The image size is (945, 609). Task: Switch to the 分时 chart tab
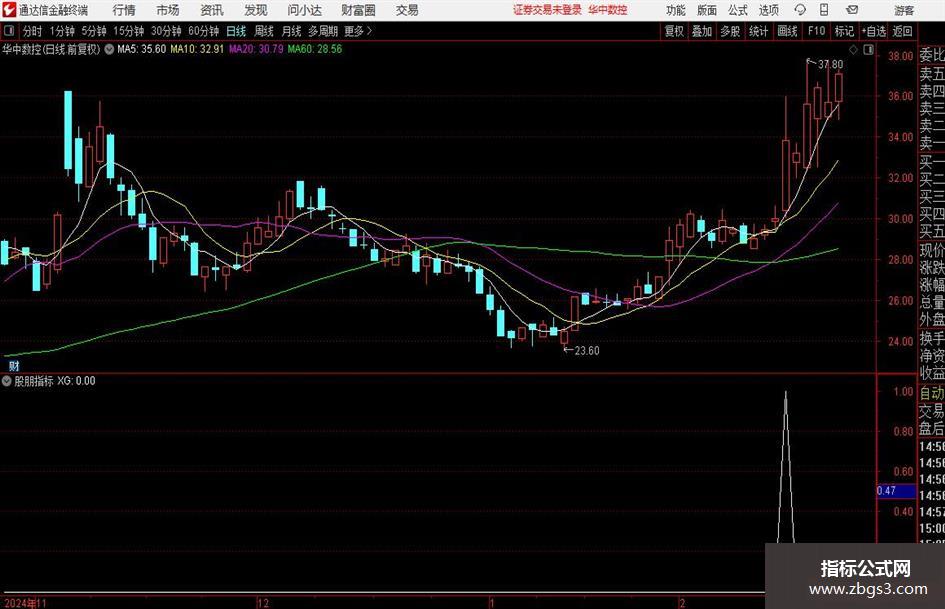tap(33, 31)
